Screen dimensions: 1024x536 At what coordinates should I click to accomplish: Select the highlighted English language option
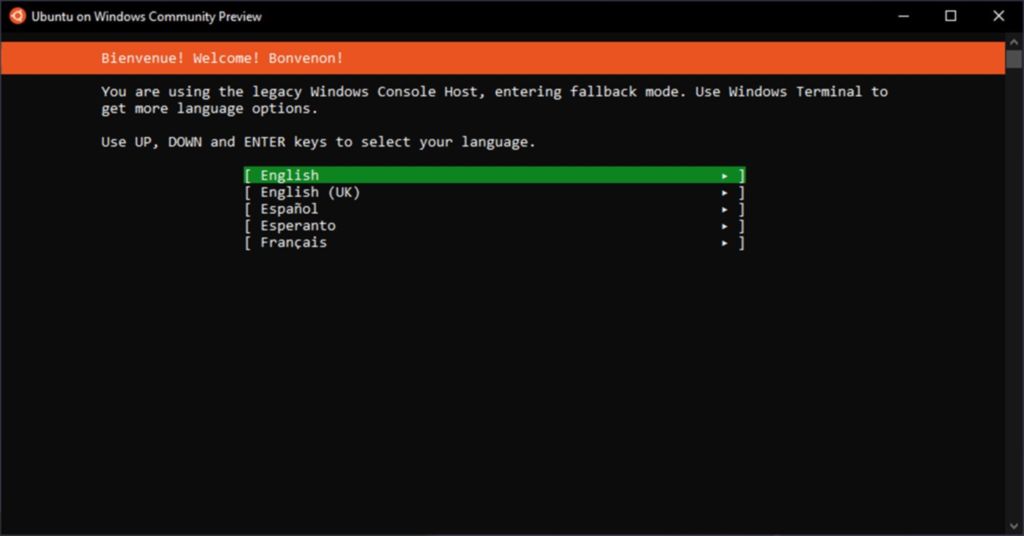point(290,175)
